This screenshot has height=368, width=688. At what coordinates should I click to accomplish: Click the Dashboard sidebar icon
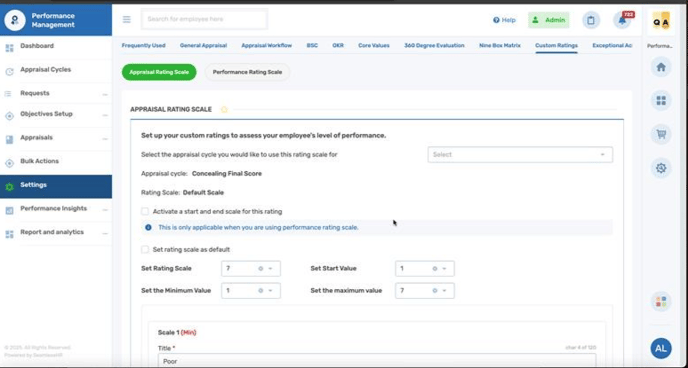pyautogui.click(x=9, y=48)
